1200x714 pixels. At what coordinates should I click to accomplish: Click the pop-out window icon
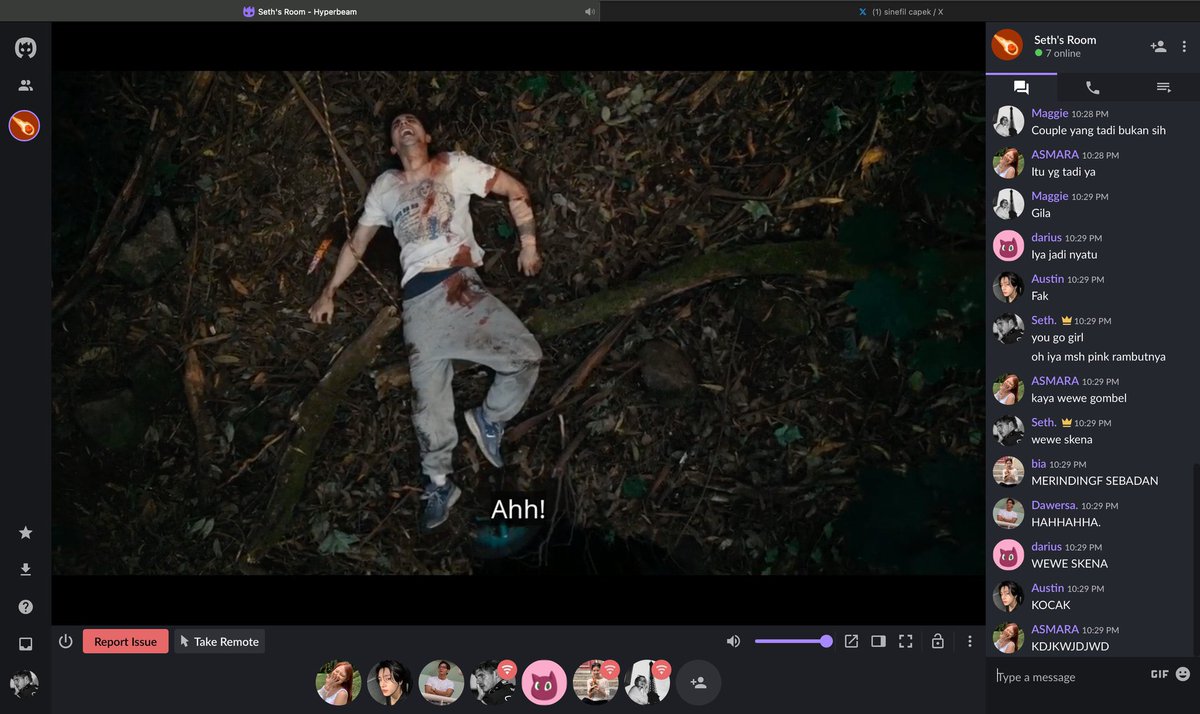(x=851, y=641)
